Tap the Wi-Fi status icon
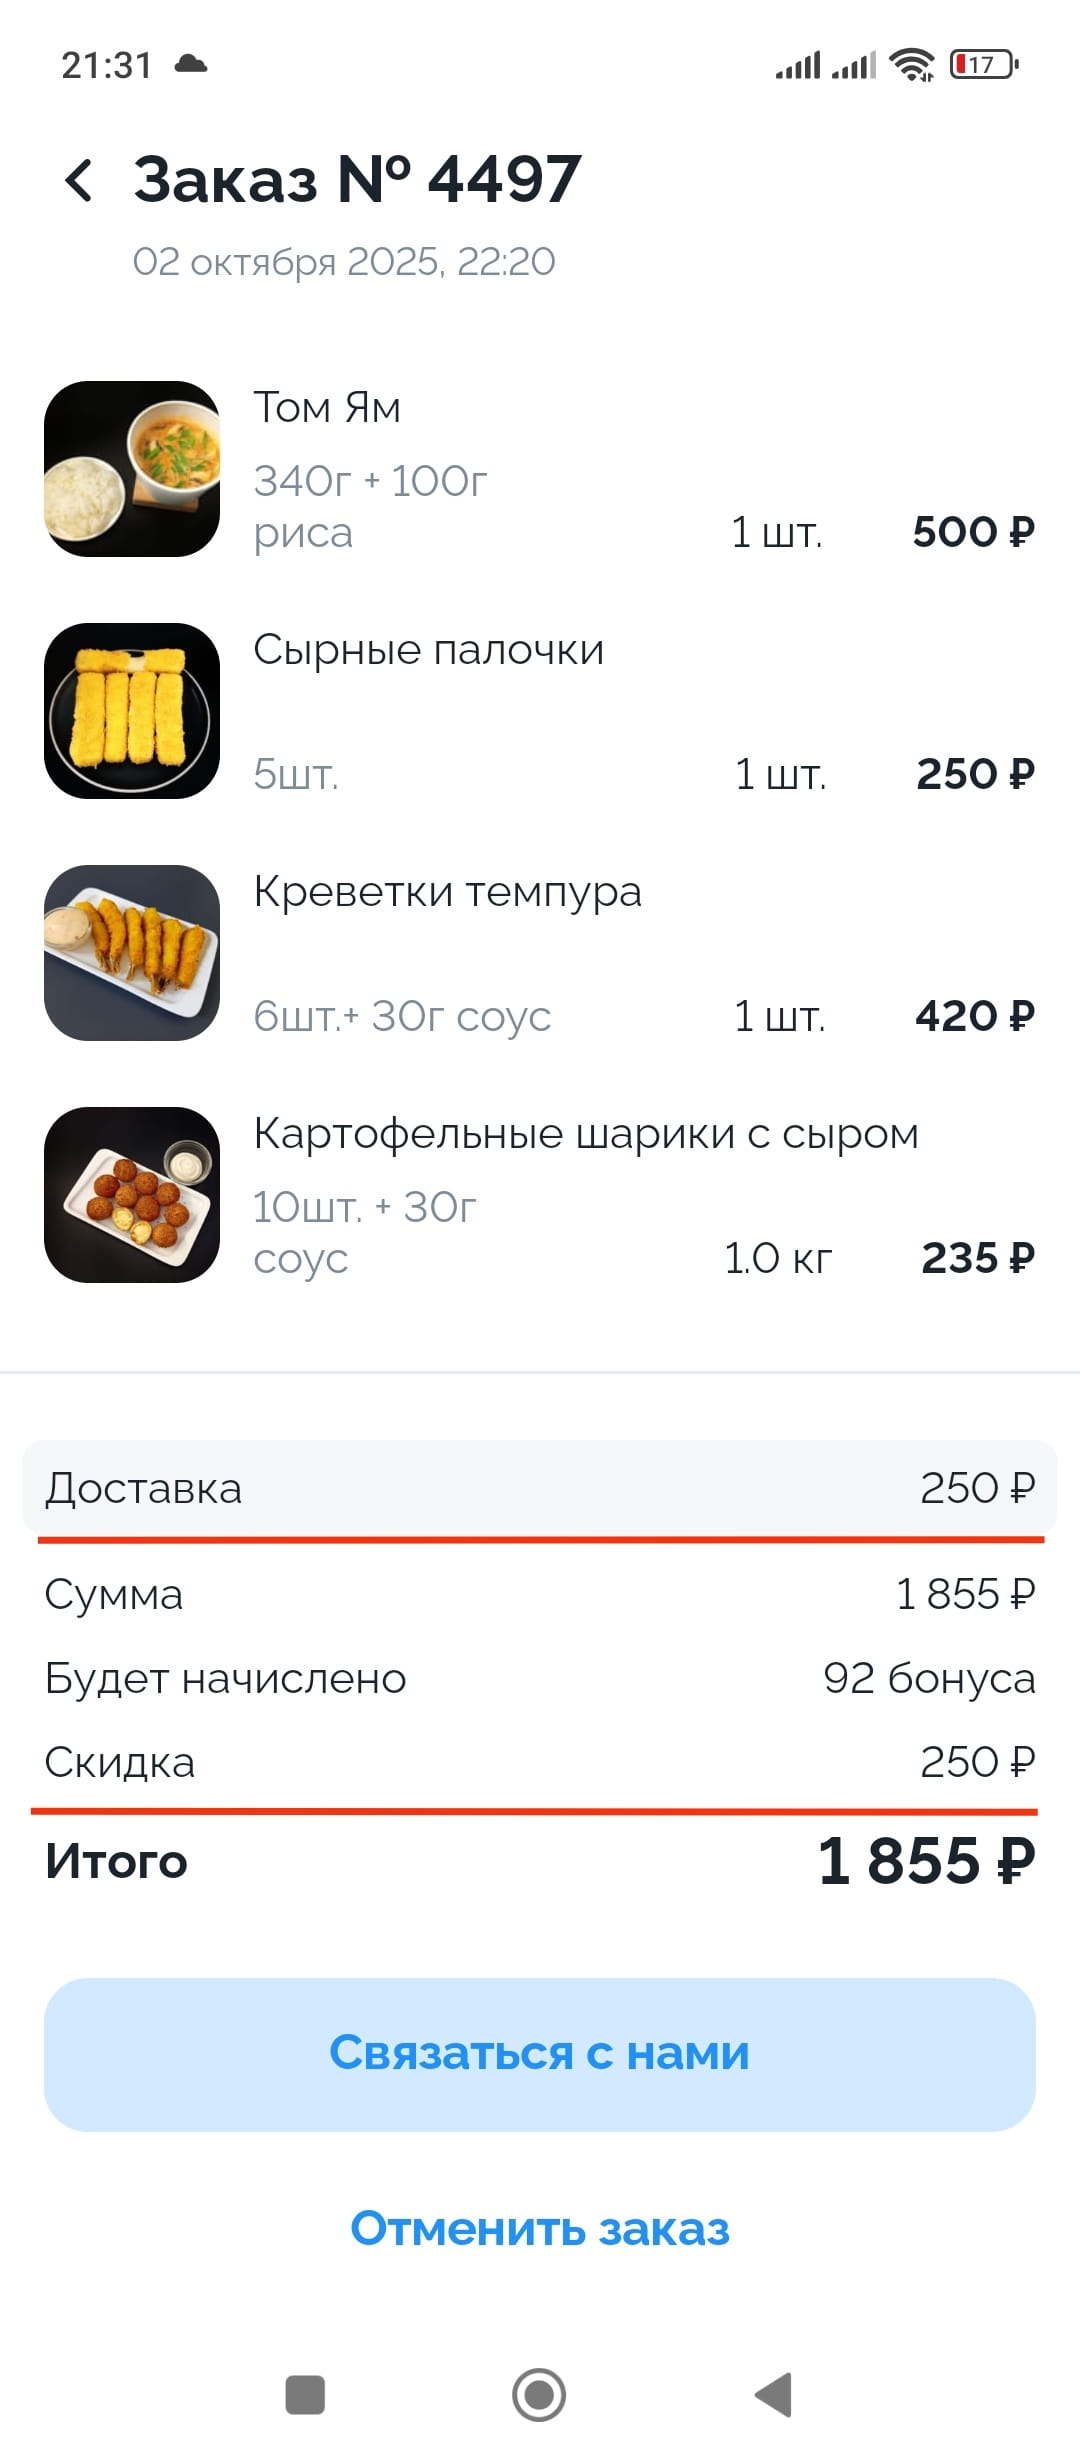The image size is (1080, 2460). [911, 65]
